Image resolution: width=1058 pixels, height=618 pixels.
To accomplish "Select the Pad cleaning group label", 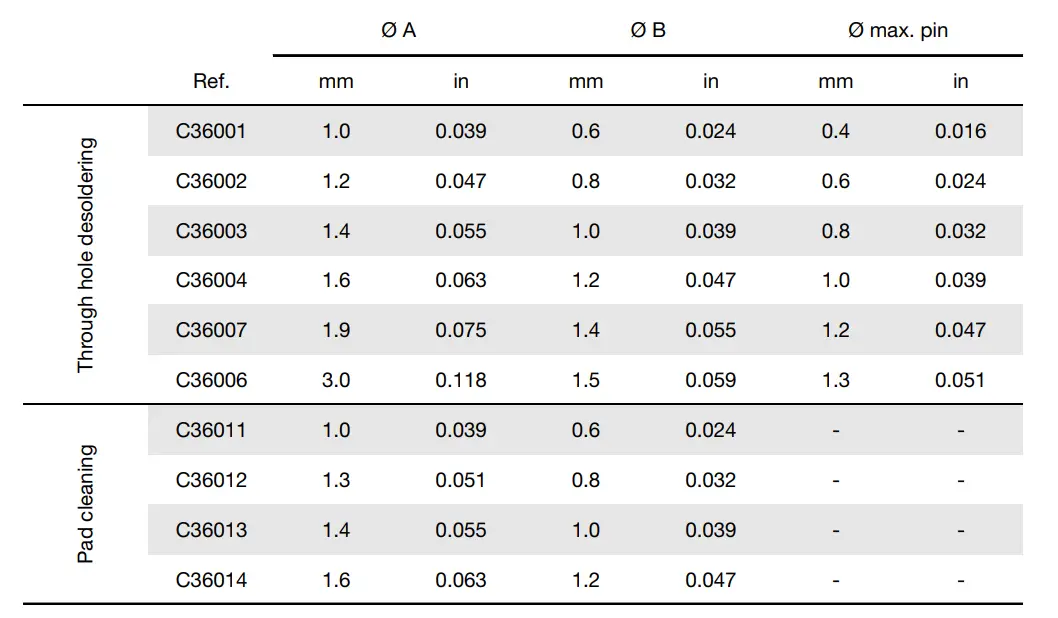I will coord(86,504).
